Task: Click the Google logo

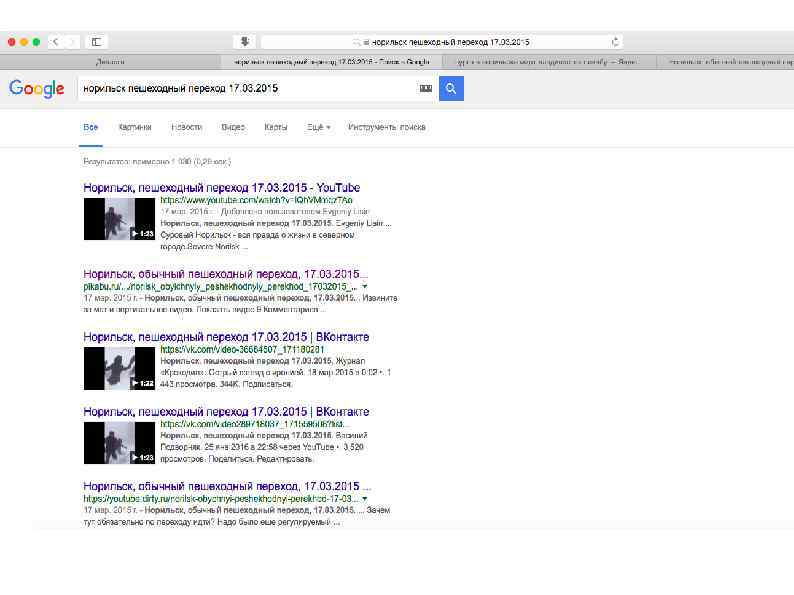Action: click(x=37, y=89)
